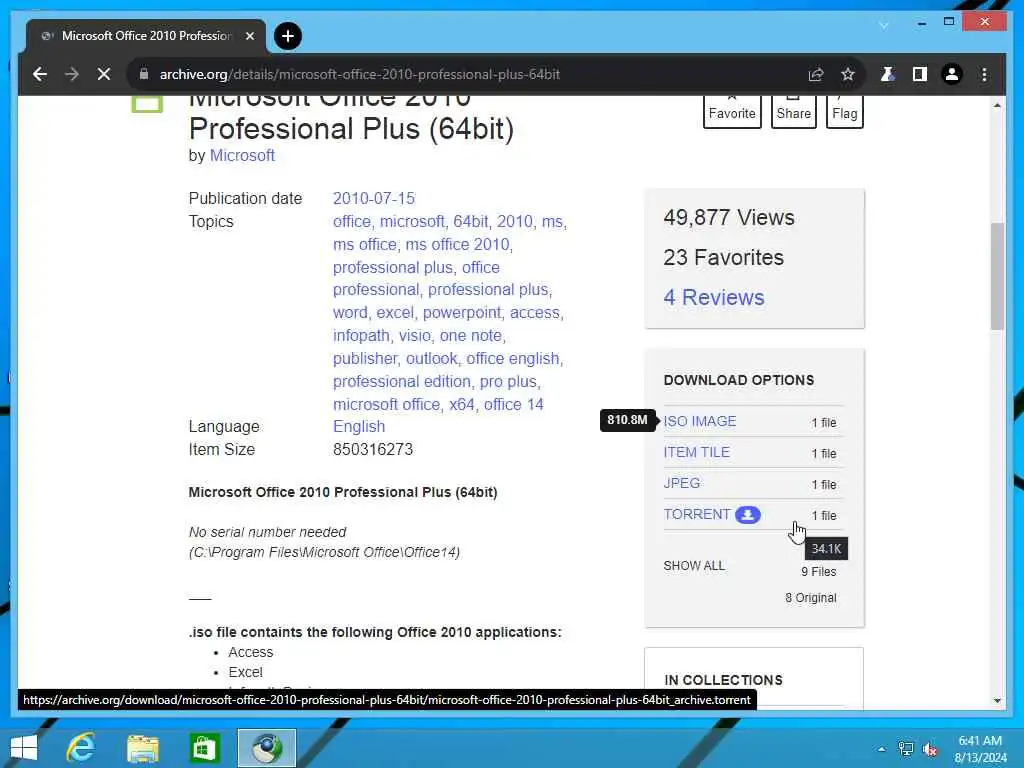
Task: Open the Windows Start button
Action: [x=24, y=748]
